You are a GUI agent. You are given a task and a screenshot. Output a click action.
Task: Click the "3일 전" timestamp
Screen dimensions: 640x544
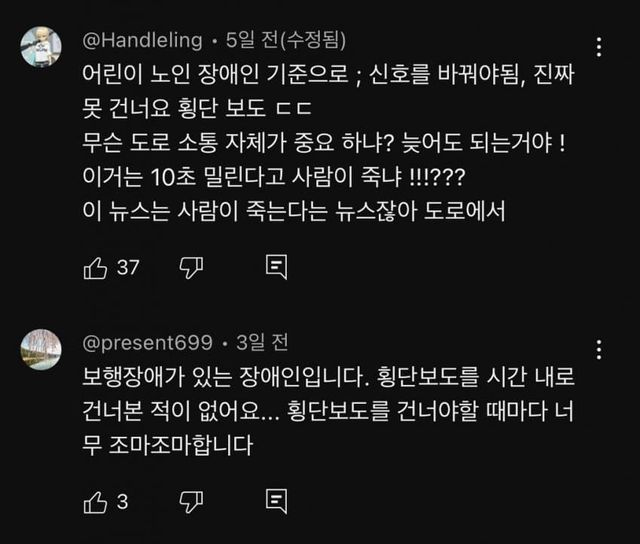(261, 343)
